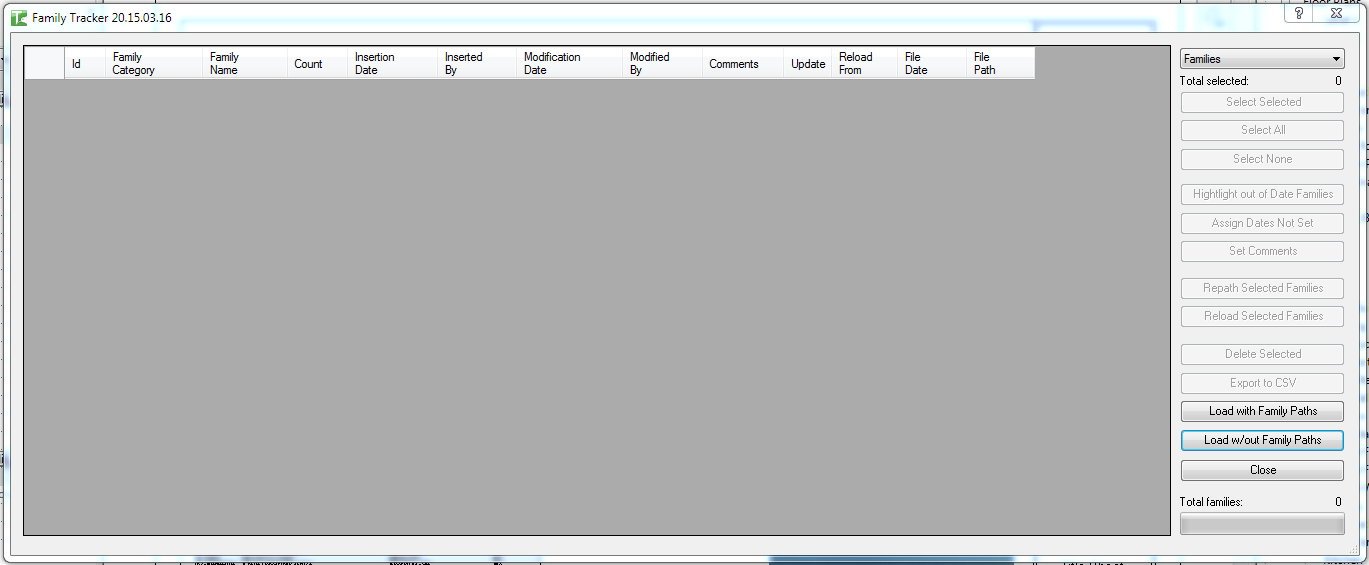Click the help question mark button
The image size is (1369, 565).
tap(1298, 13)
